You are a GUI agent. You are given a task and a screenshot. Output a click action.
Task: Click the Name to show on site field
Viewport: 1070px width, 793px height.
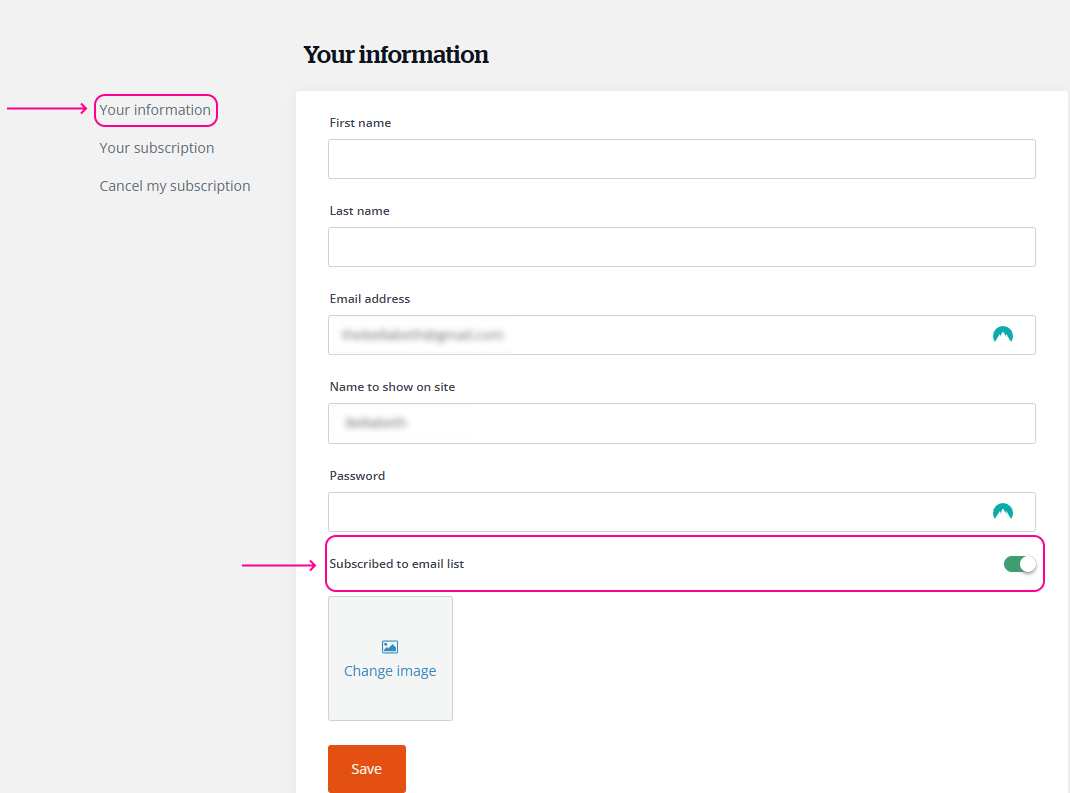pyautogui.click(x=681, y=423)
